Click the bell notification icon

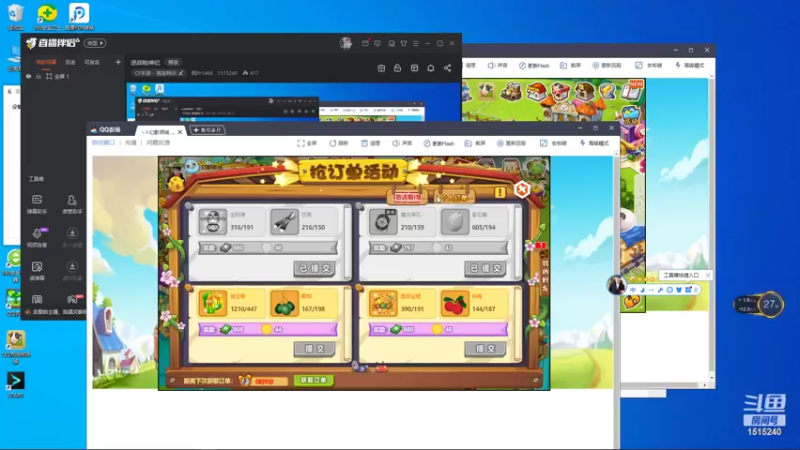(431, 68)
